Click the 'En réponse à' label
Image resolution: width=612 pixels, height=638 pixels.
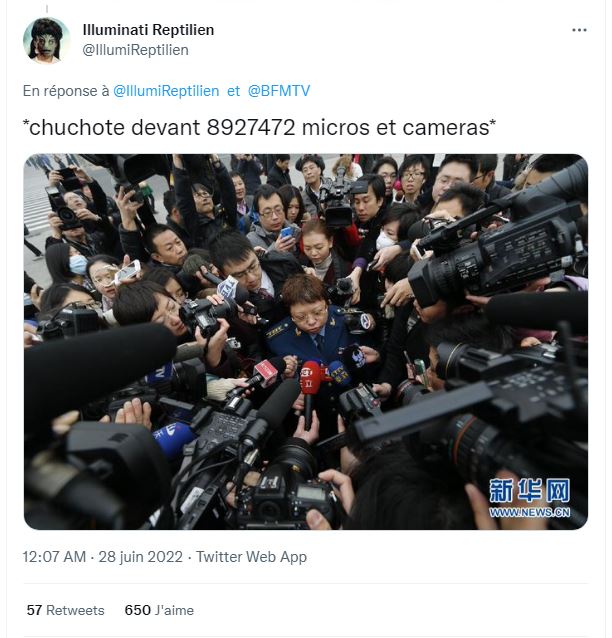(66, 91)
